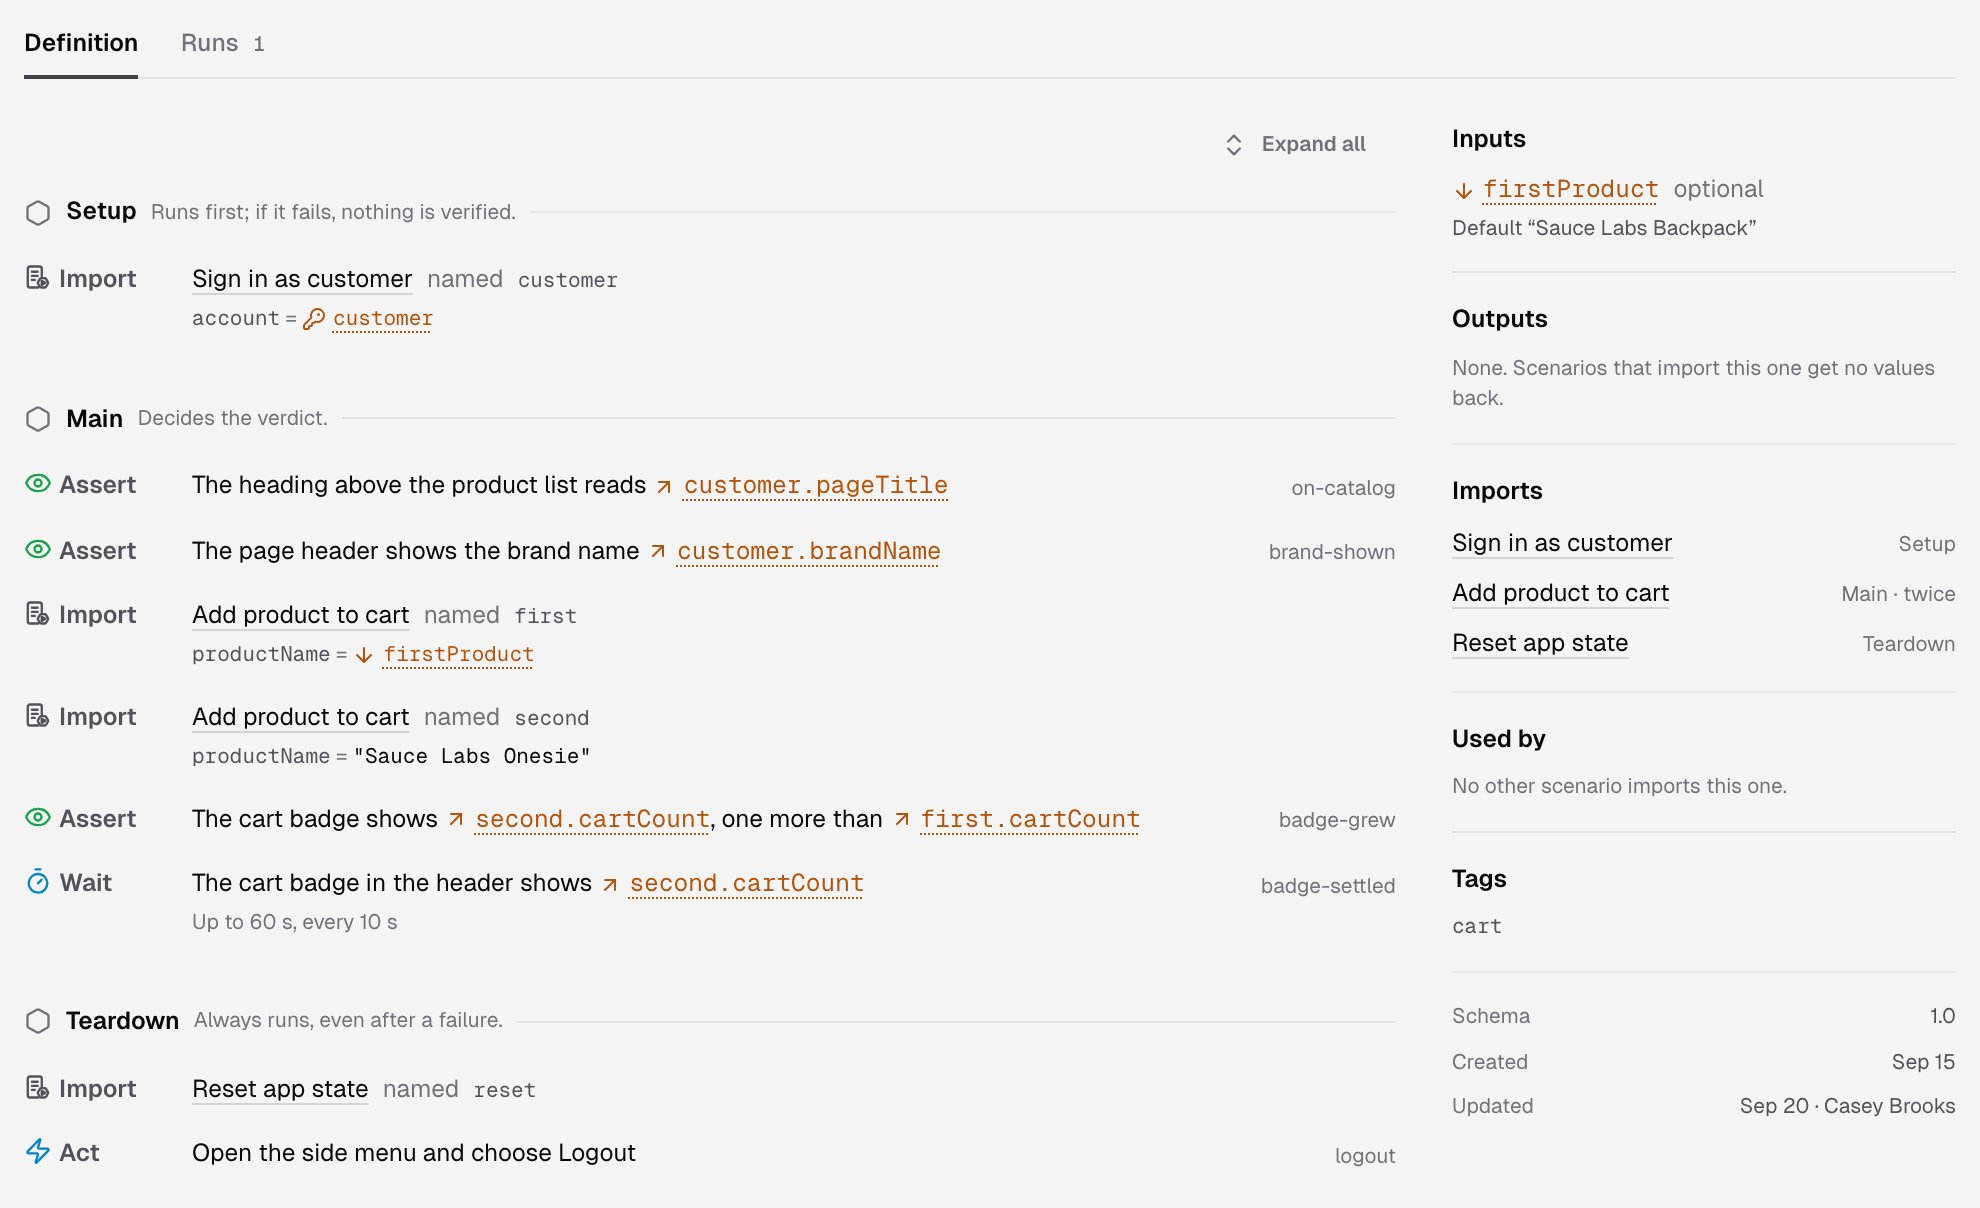Open the customer account credential link
Viewport: 1980px width, 1208px height.
(383, 318)
